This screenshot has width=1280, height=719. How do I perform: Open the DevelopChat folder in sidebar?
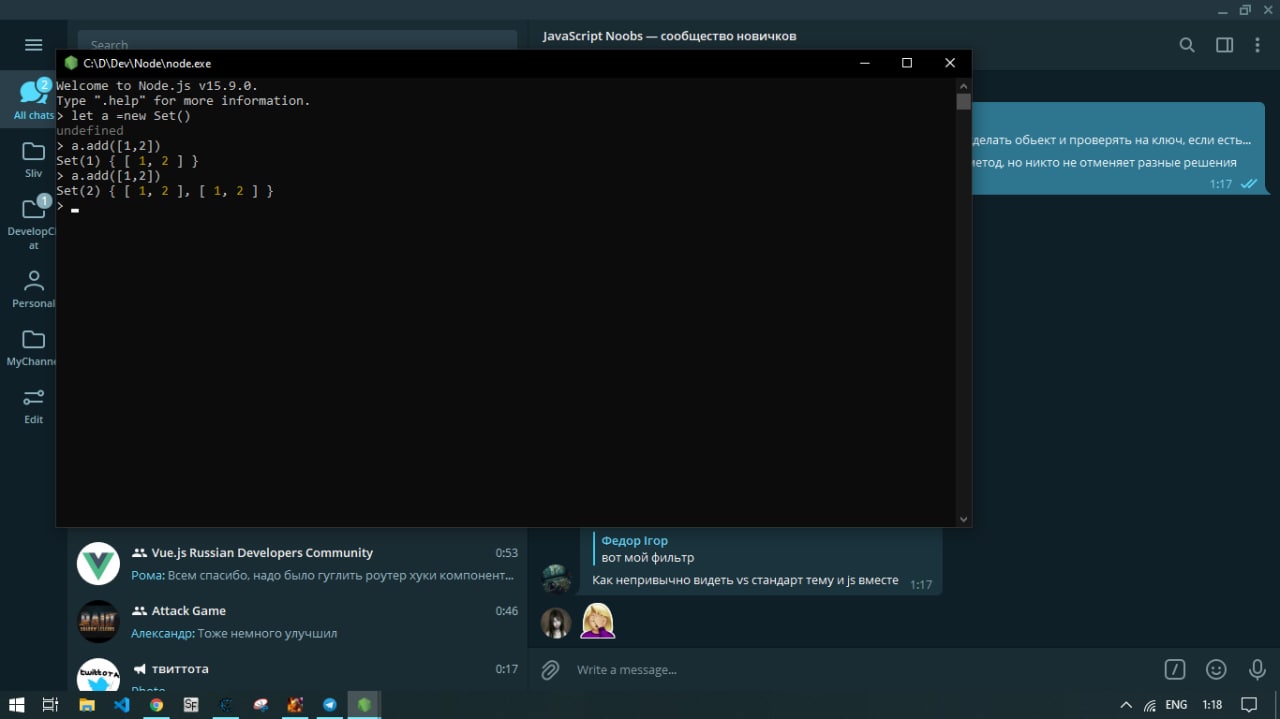click(x=33, y=221)
